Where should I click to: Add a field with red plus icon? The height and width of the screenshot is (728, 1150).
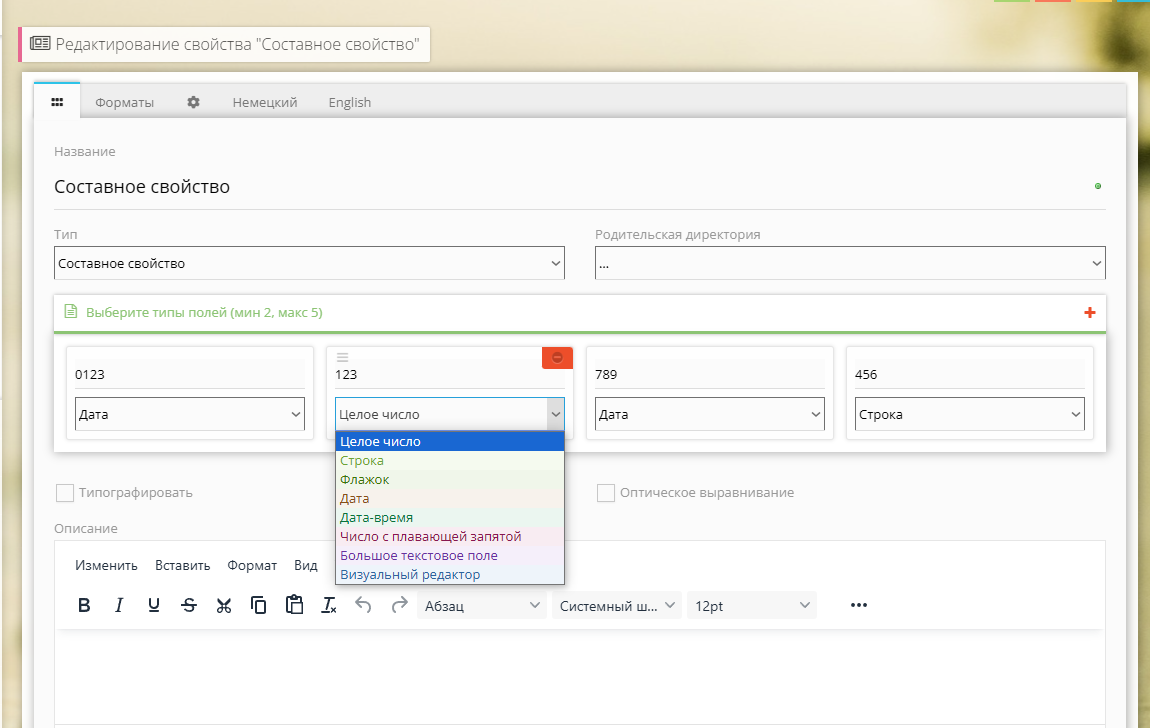pyautogui.click(x=1090, y=313)
